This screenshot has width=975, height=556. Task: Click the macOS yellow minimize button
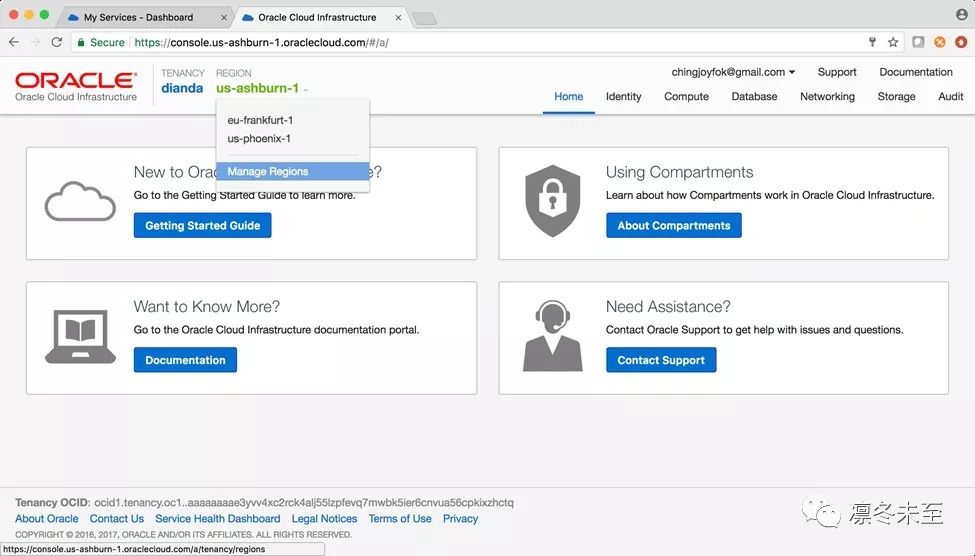tap(29, 14)
